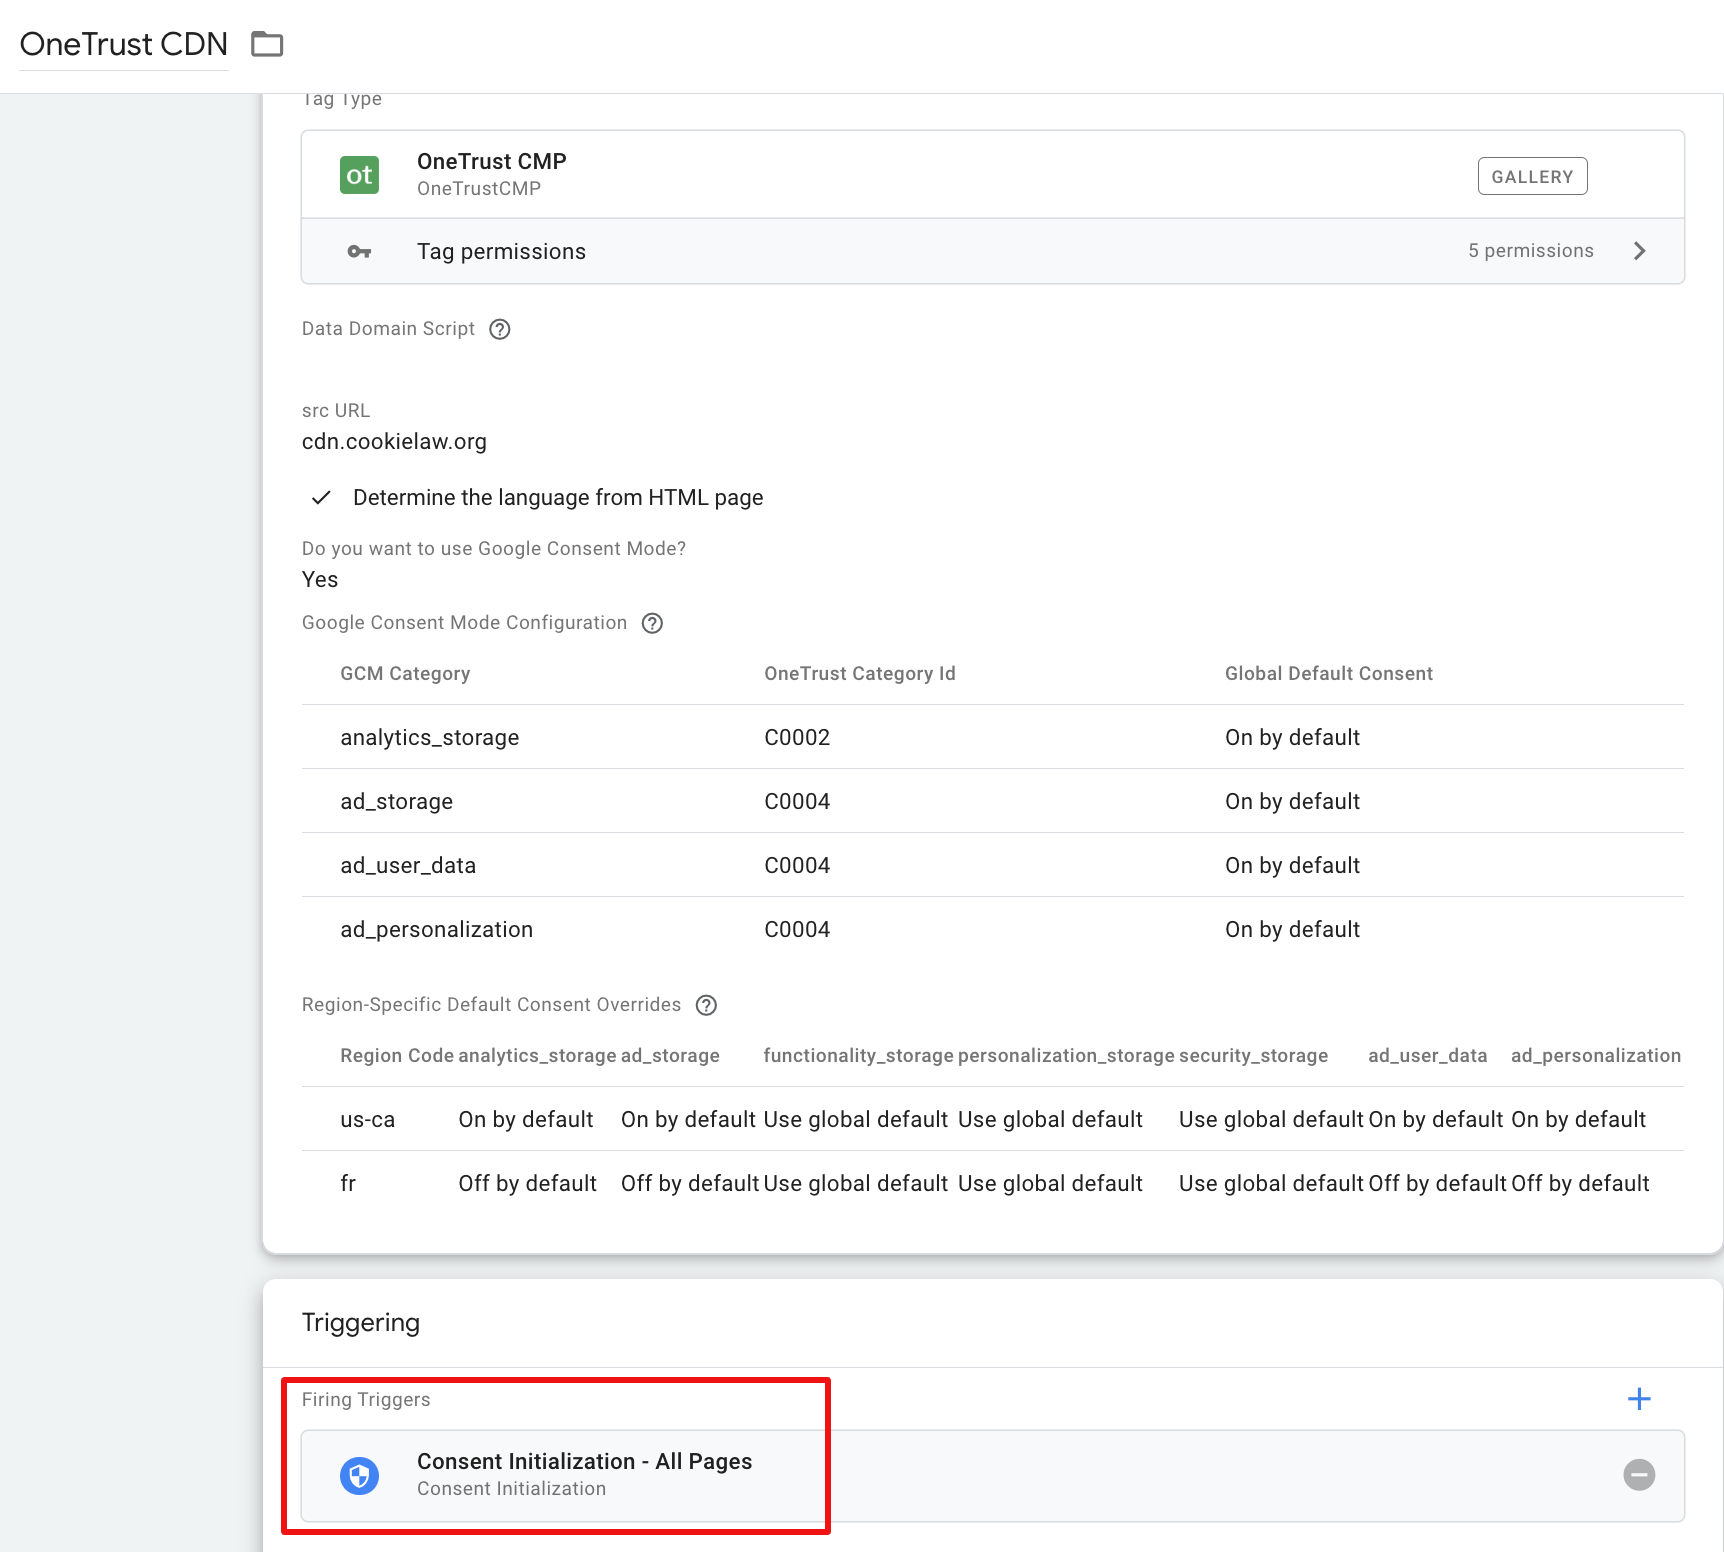Click the Google Consent Mode Configuration help icon
1724x1552 pixels.
coord(651,622)
